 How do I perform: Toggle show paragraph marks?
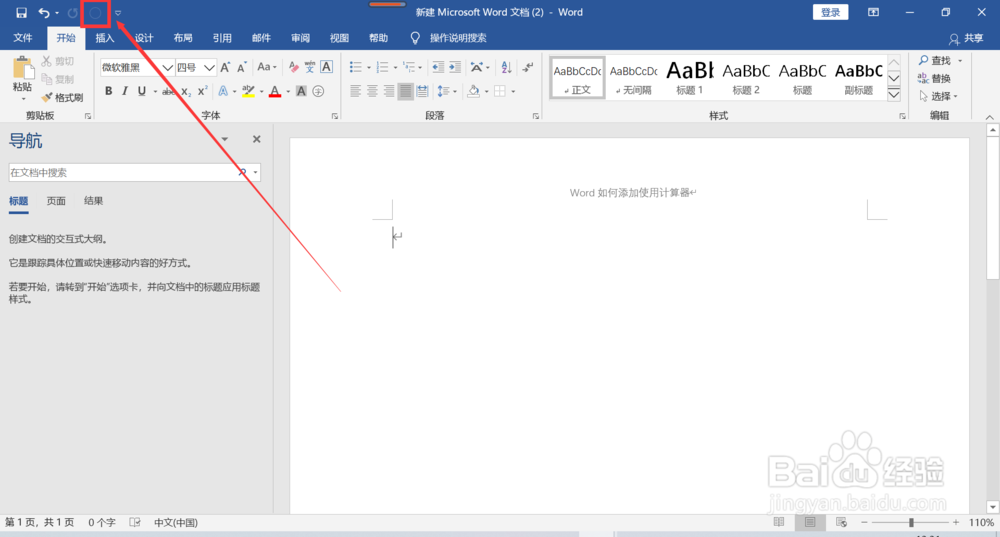tap(528, 67)
